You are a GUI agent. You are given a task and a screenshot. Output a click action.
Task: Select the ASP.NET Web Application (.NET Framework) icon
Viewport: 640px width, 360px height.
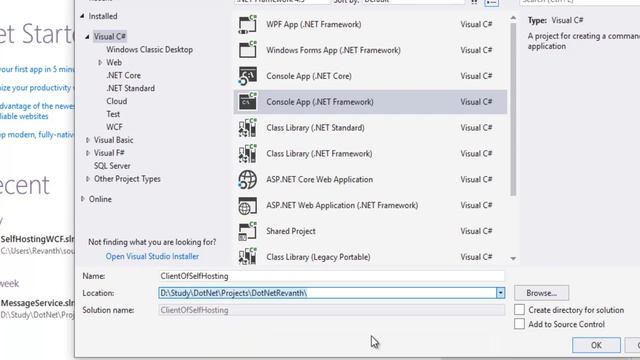247,205
